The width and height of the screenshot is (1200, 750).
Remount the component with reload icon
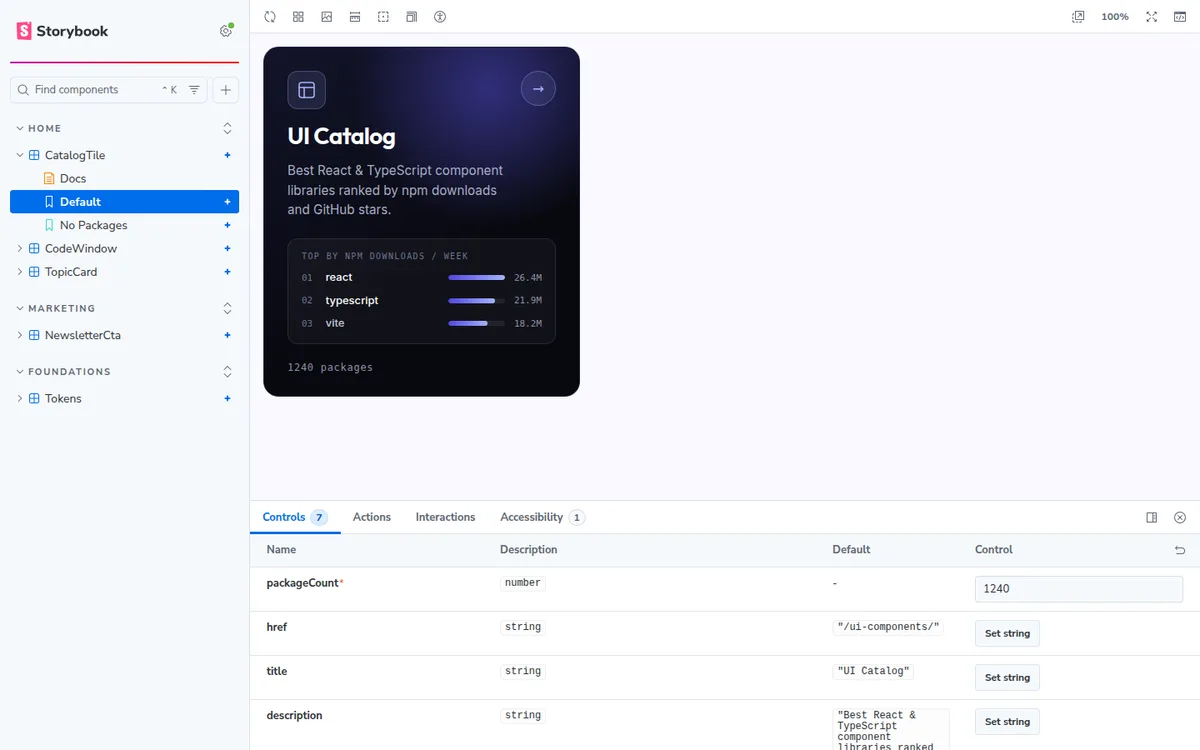(270, 17)
